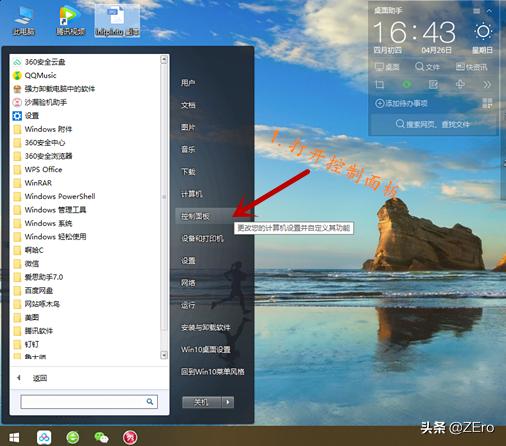Open 下载 in the start menu
The height and width of the screenshot is (446, 506).
click(x=188, y=172)
